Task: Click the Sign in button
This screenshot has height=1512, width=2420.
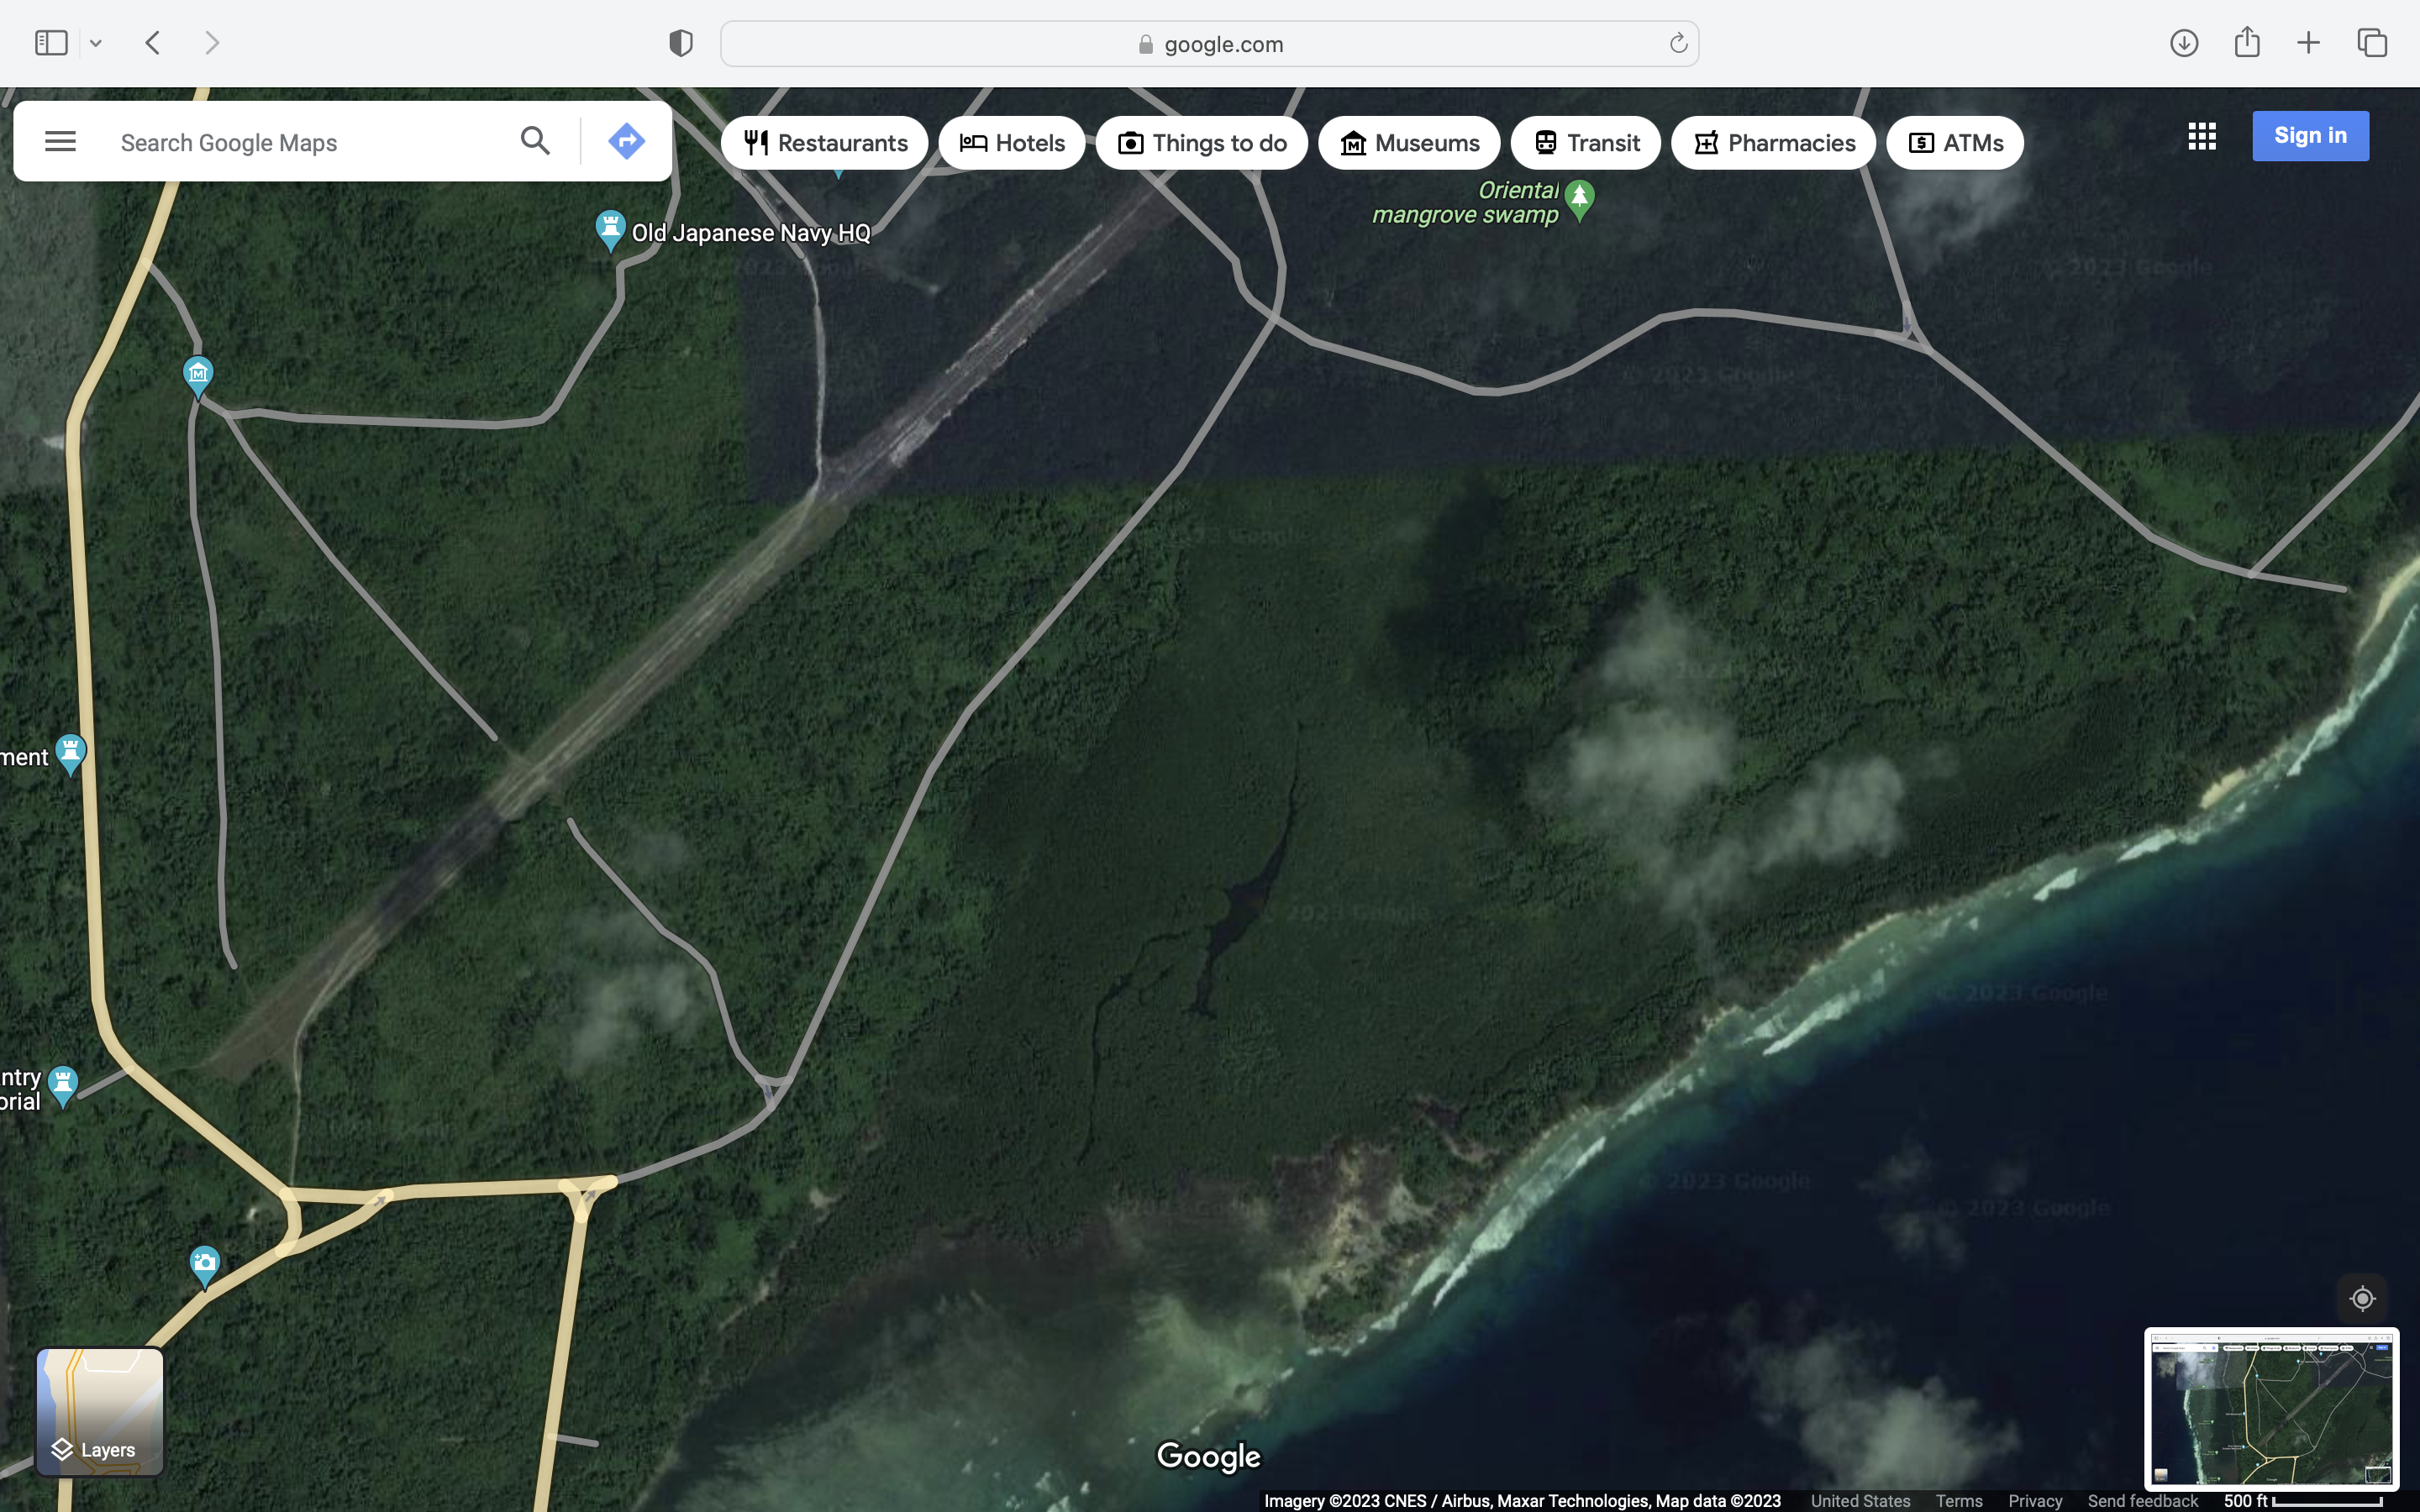Action: pos(2309,136)
